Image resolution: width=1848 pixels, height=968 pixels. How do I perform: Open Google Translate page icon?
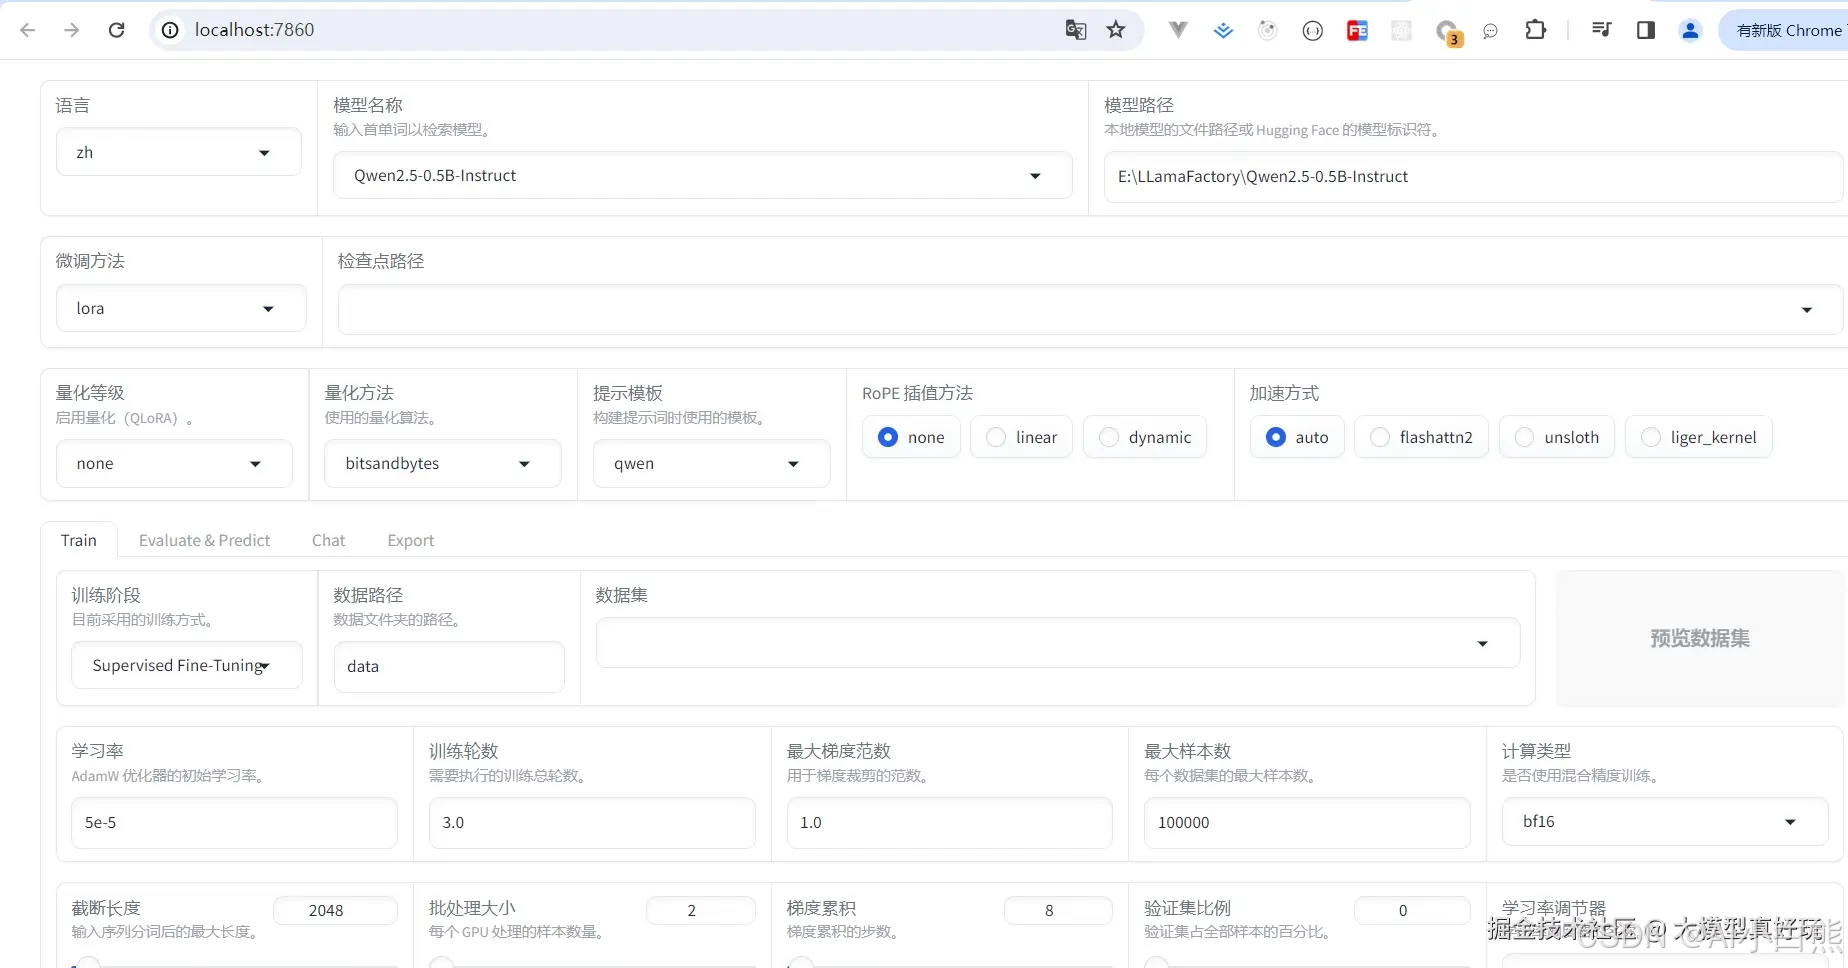(1076, 30)
